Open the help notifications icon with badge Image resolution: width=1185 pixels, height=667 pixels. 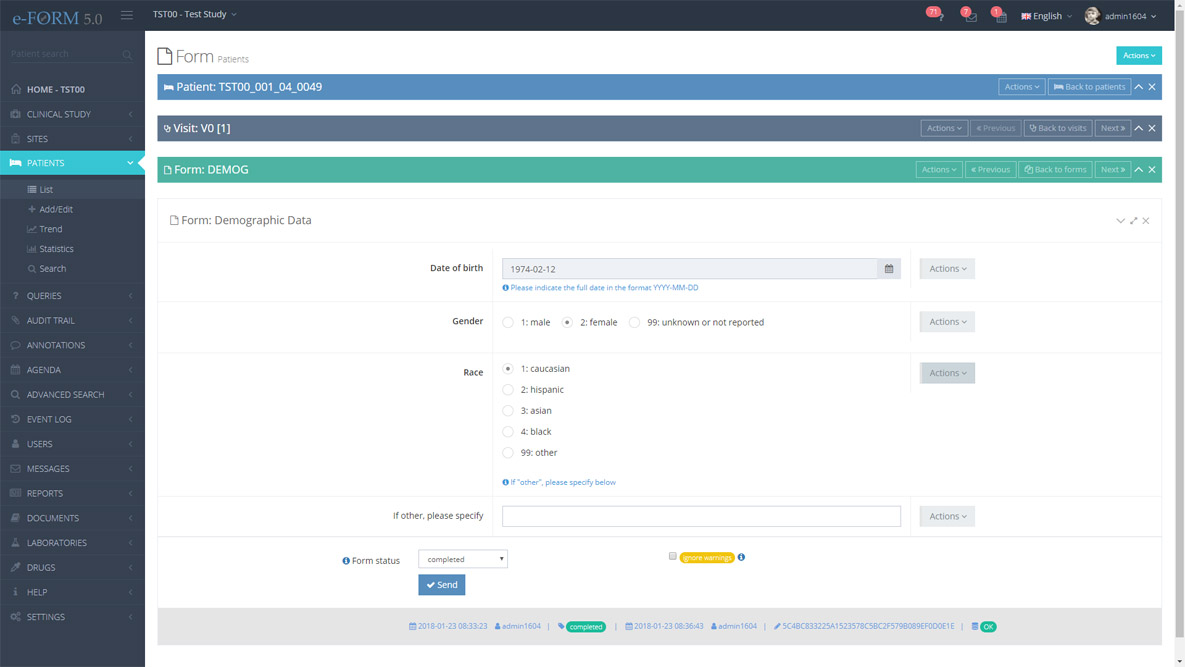tap(938, 16)
